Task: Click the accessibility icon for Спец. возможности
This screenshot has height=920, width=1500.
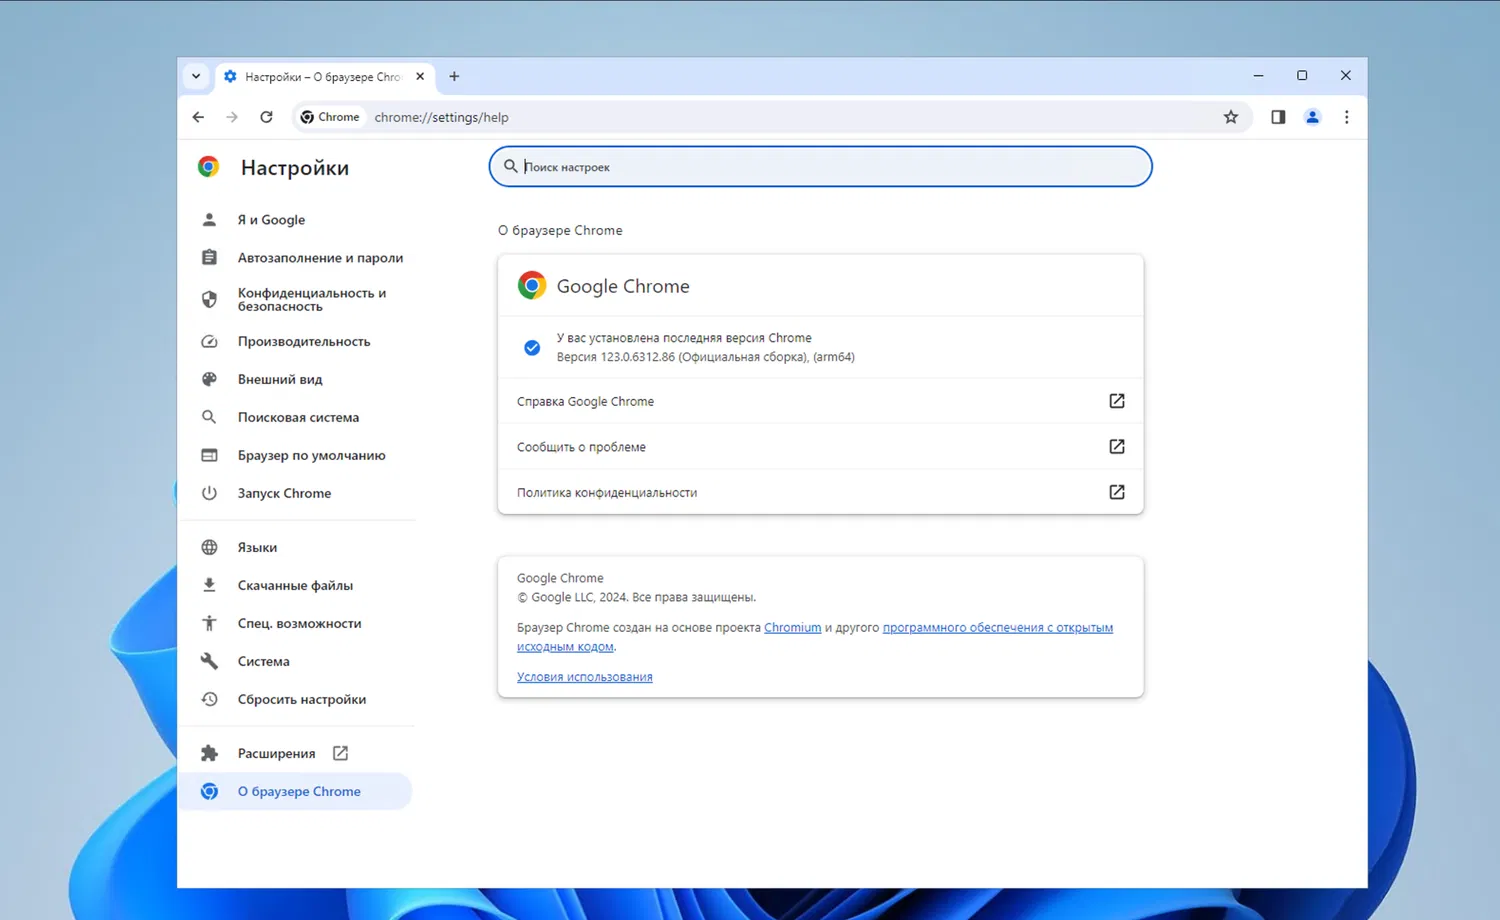Action: 209,623
